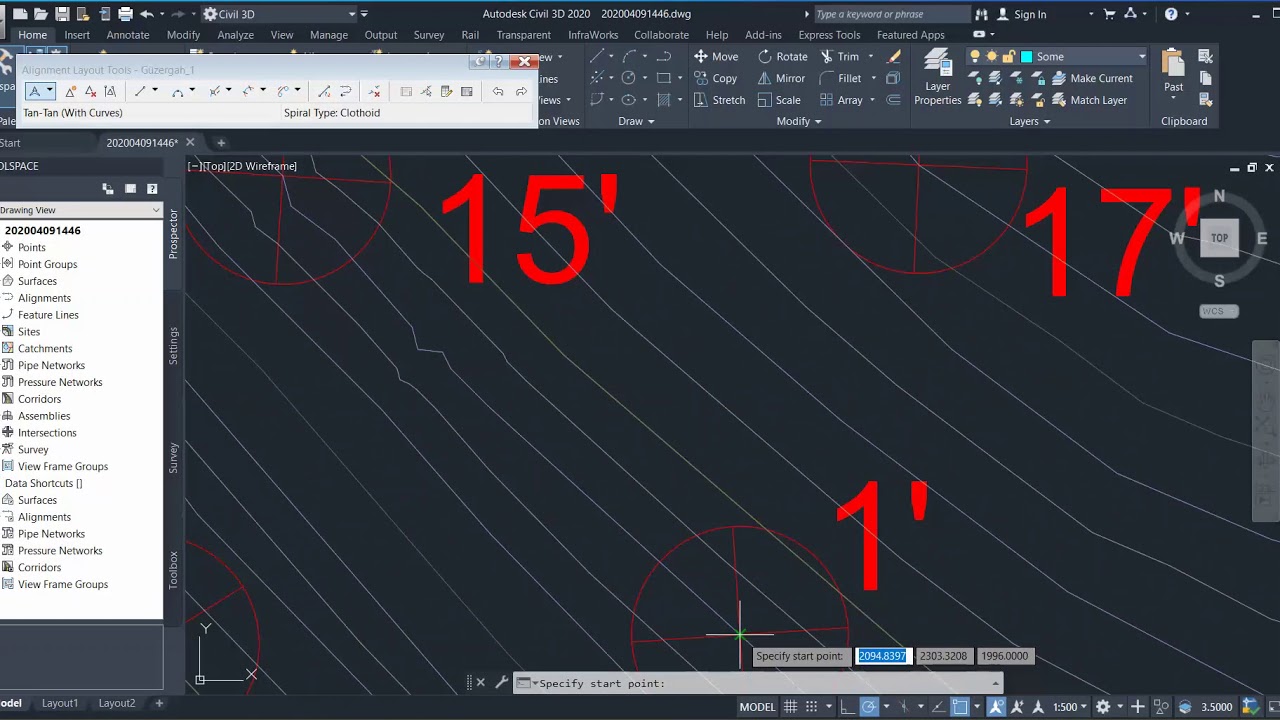
Task: Toggle snap mode dots in status bar
Action: (x=812, y=707)
